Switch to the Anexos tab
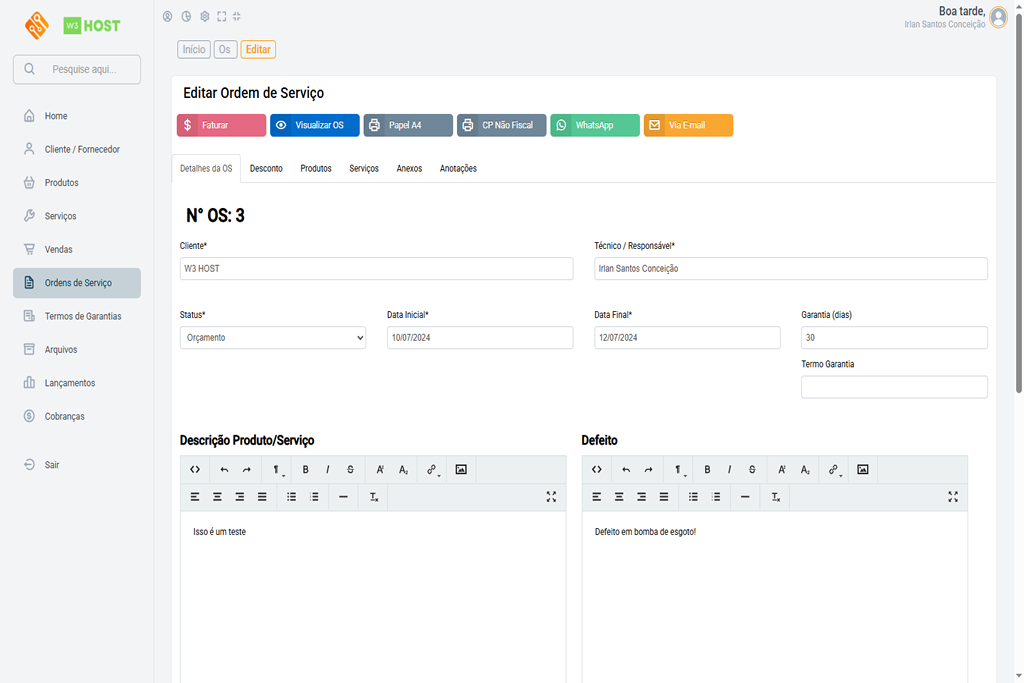 point(409,168)
